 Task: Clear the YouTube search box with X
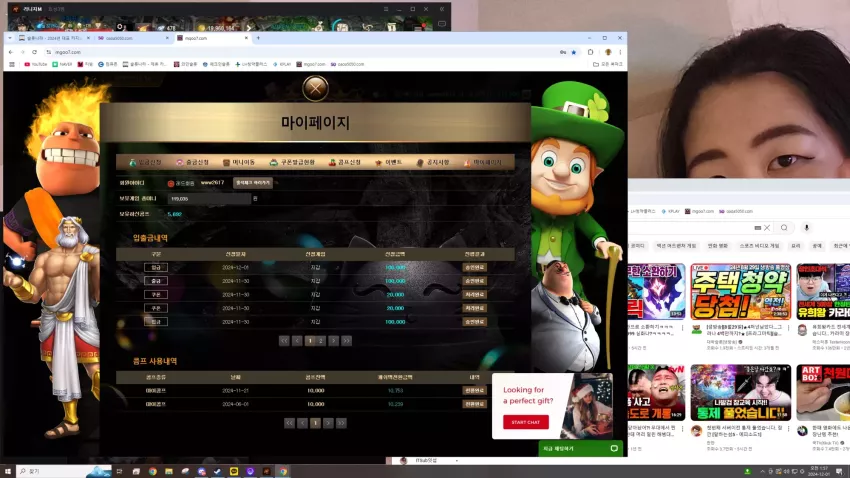(x=767, y=228)
